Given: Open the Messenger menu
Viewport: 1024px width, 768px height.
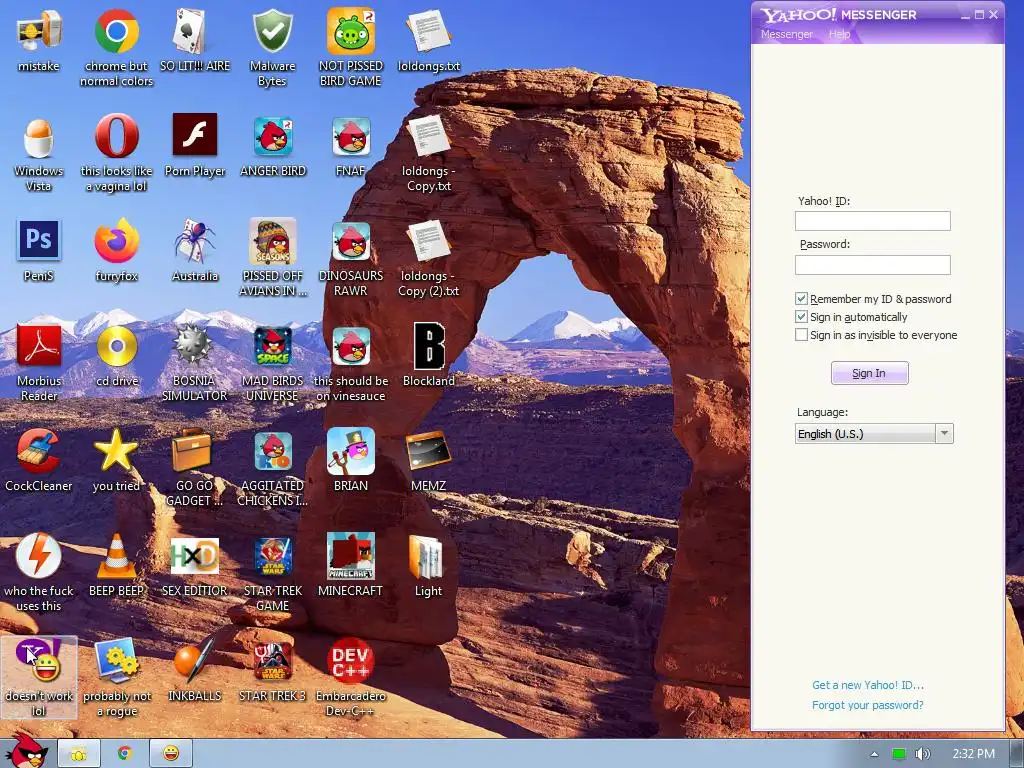Looking at the screenshot, I should click(786, 34).
